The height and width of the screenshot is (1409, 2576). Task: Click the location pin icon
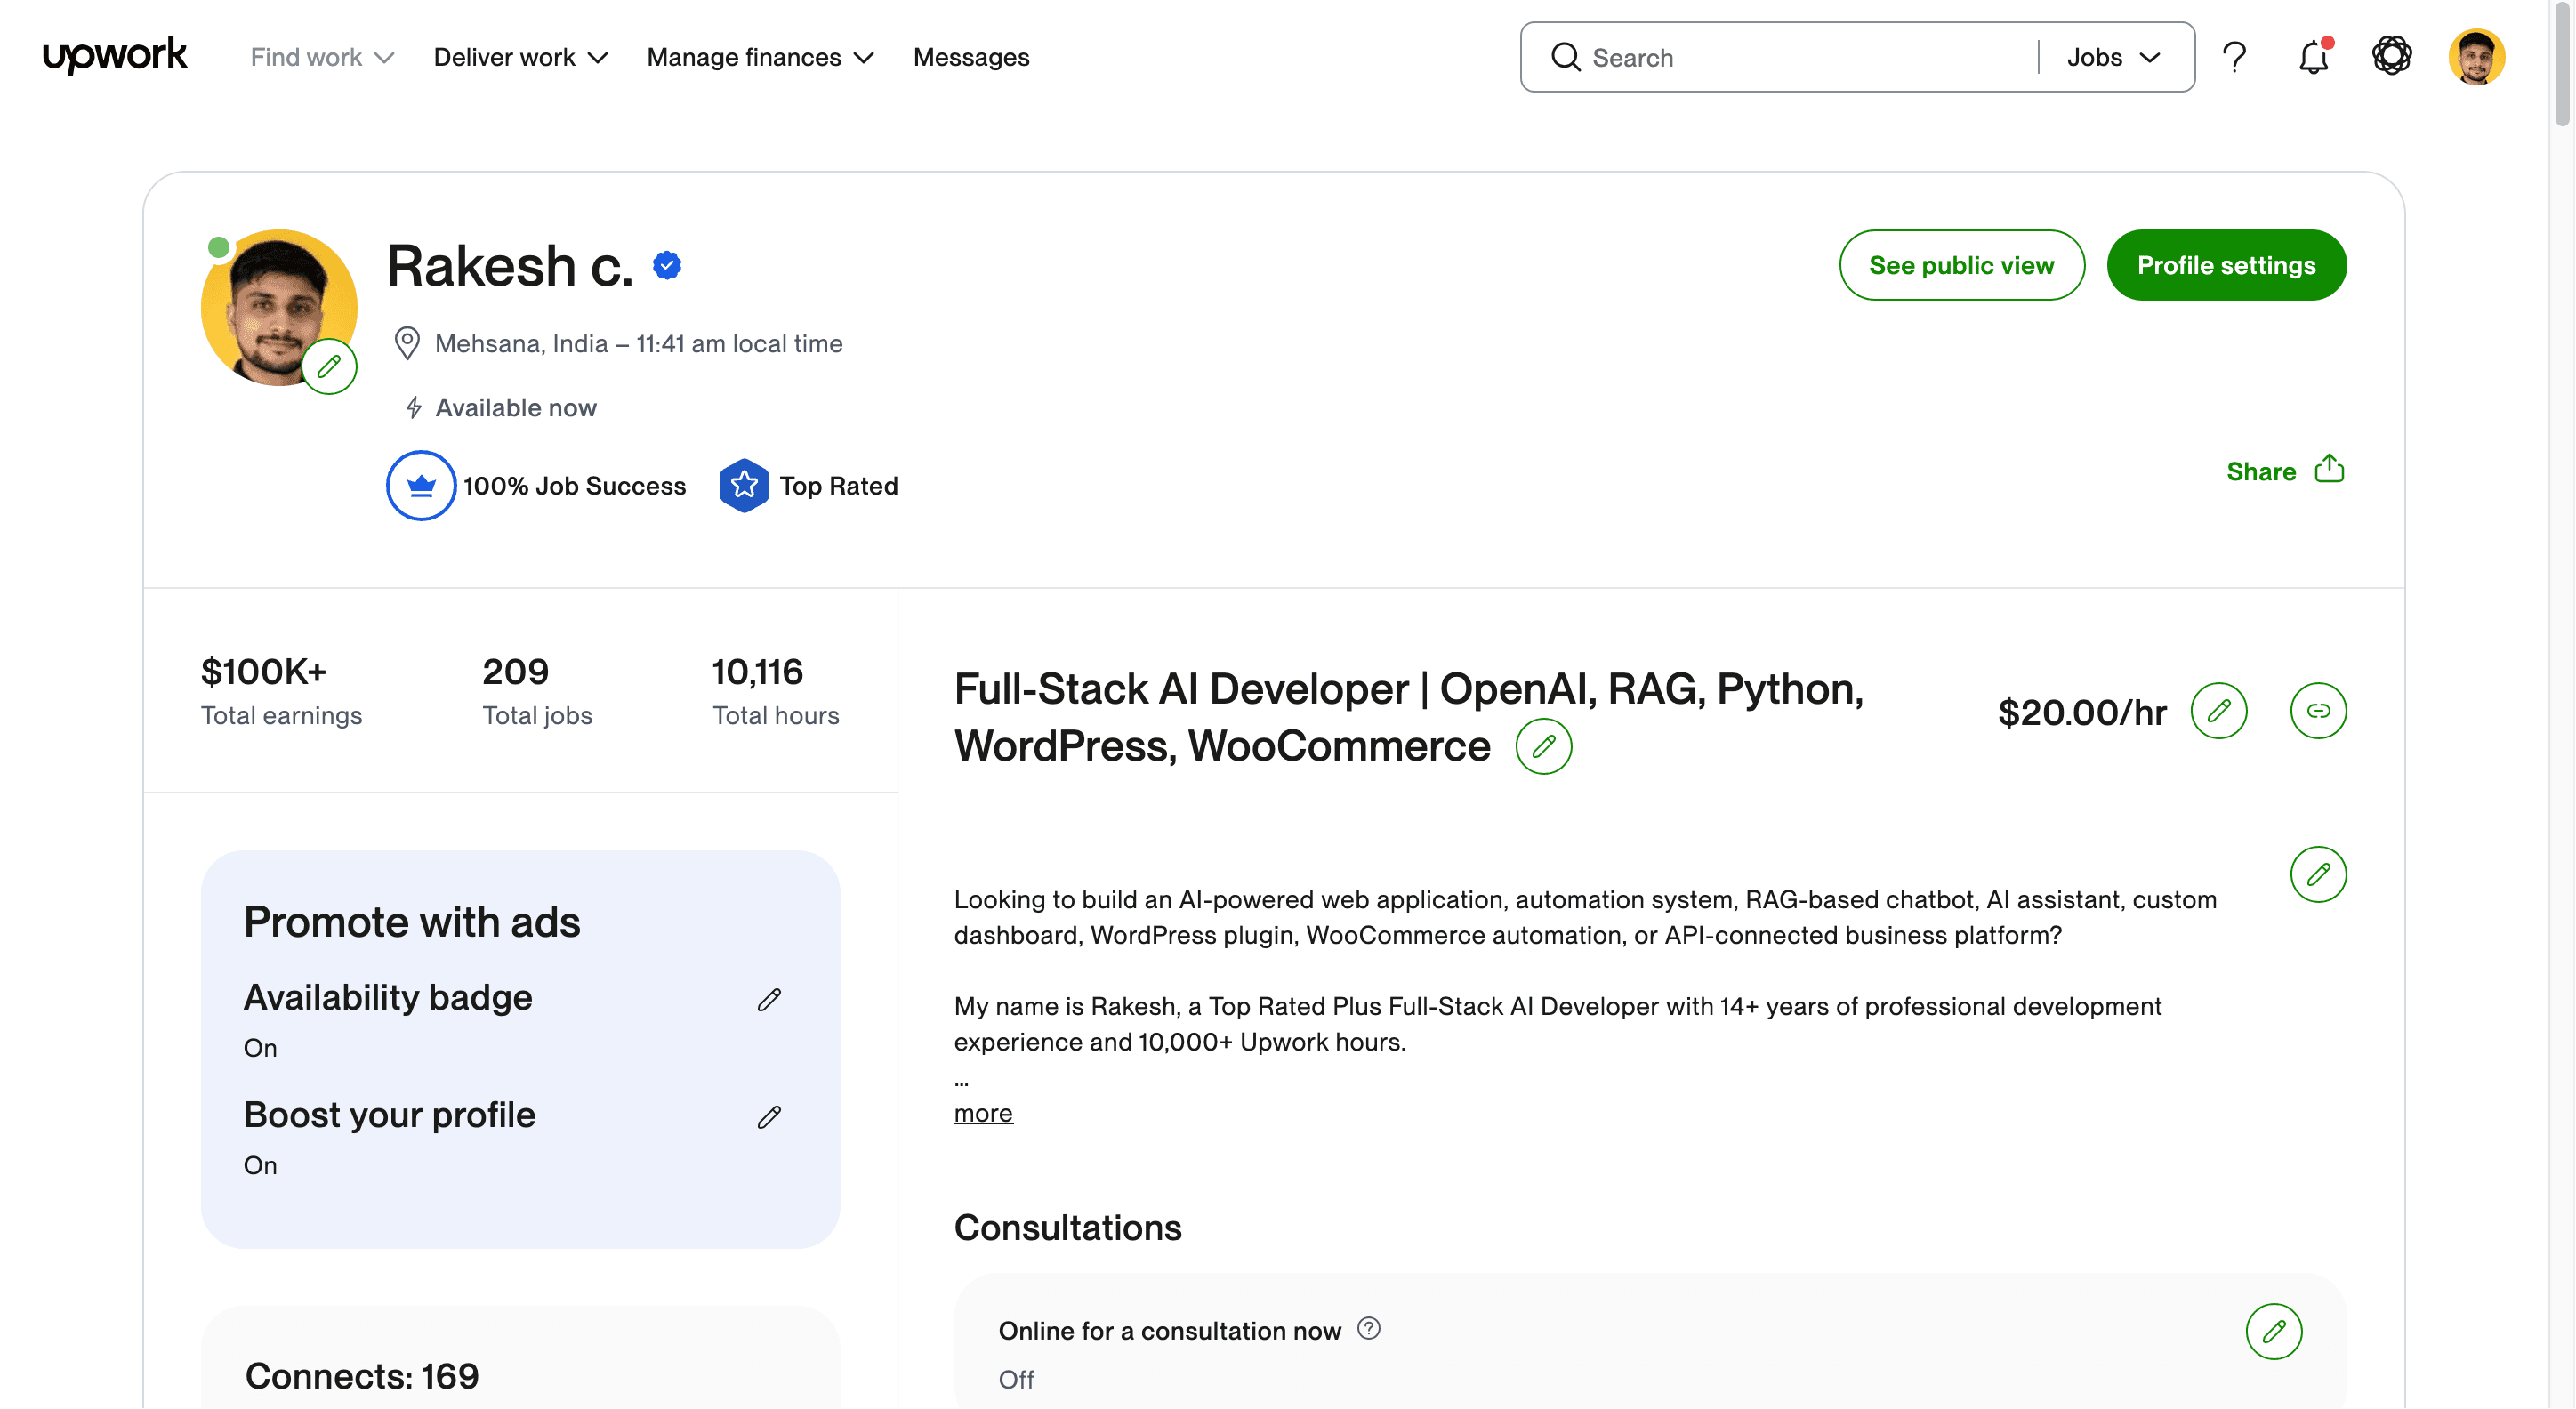(x=406, y=344)
